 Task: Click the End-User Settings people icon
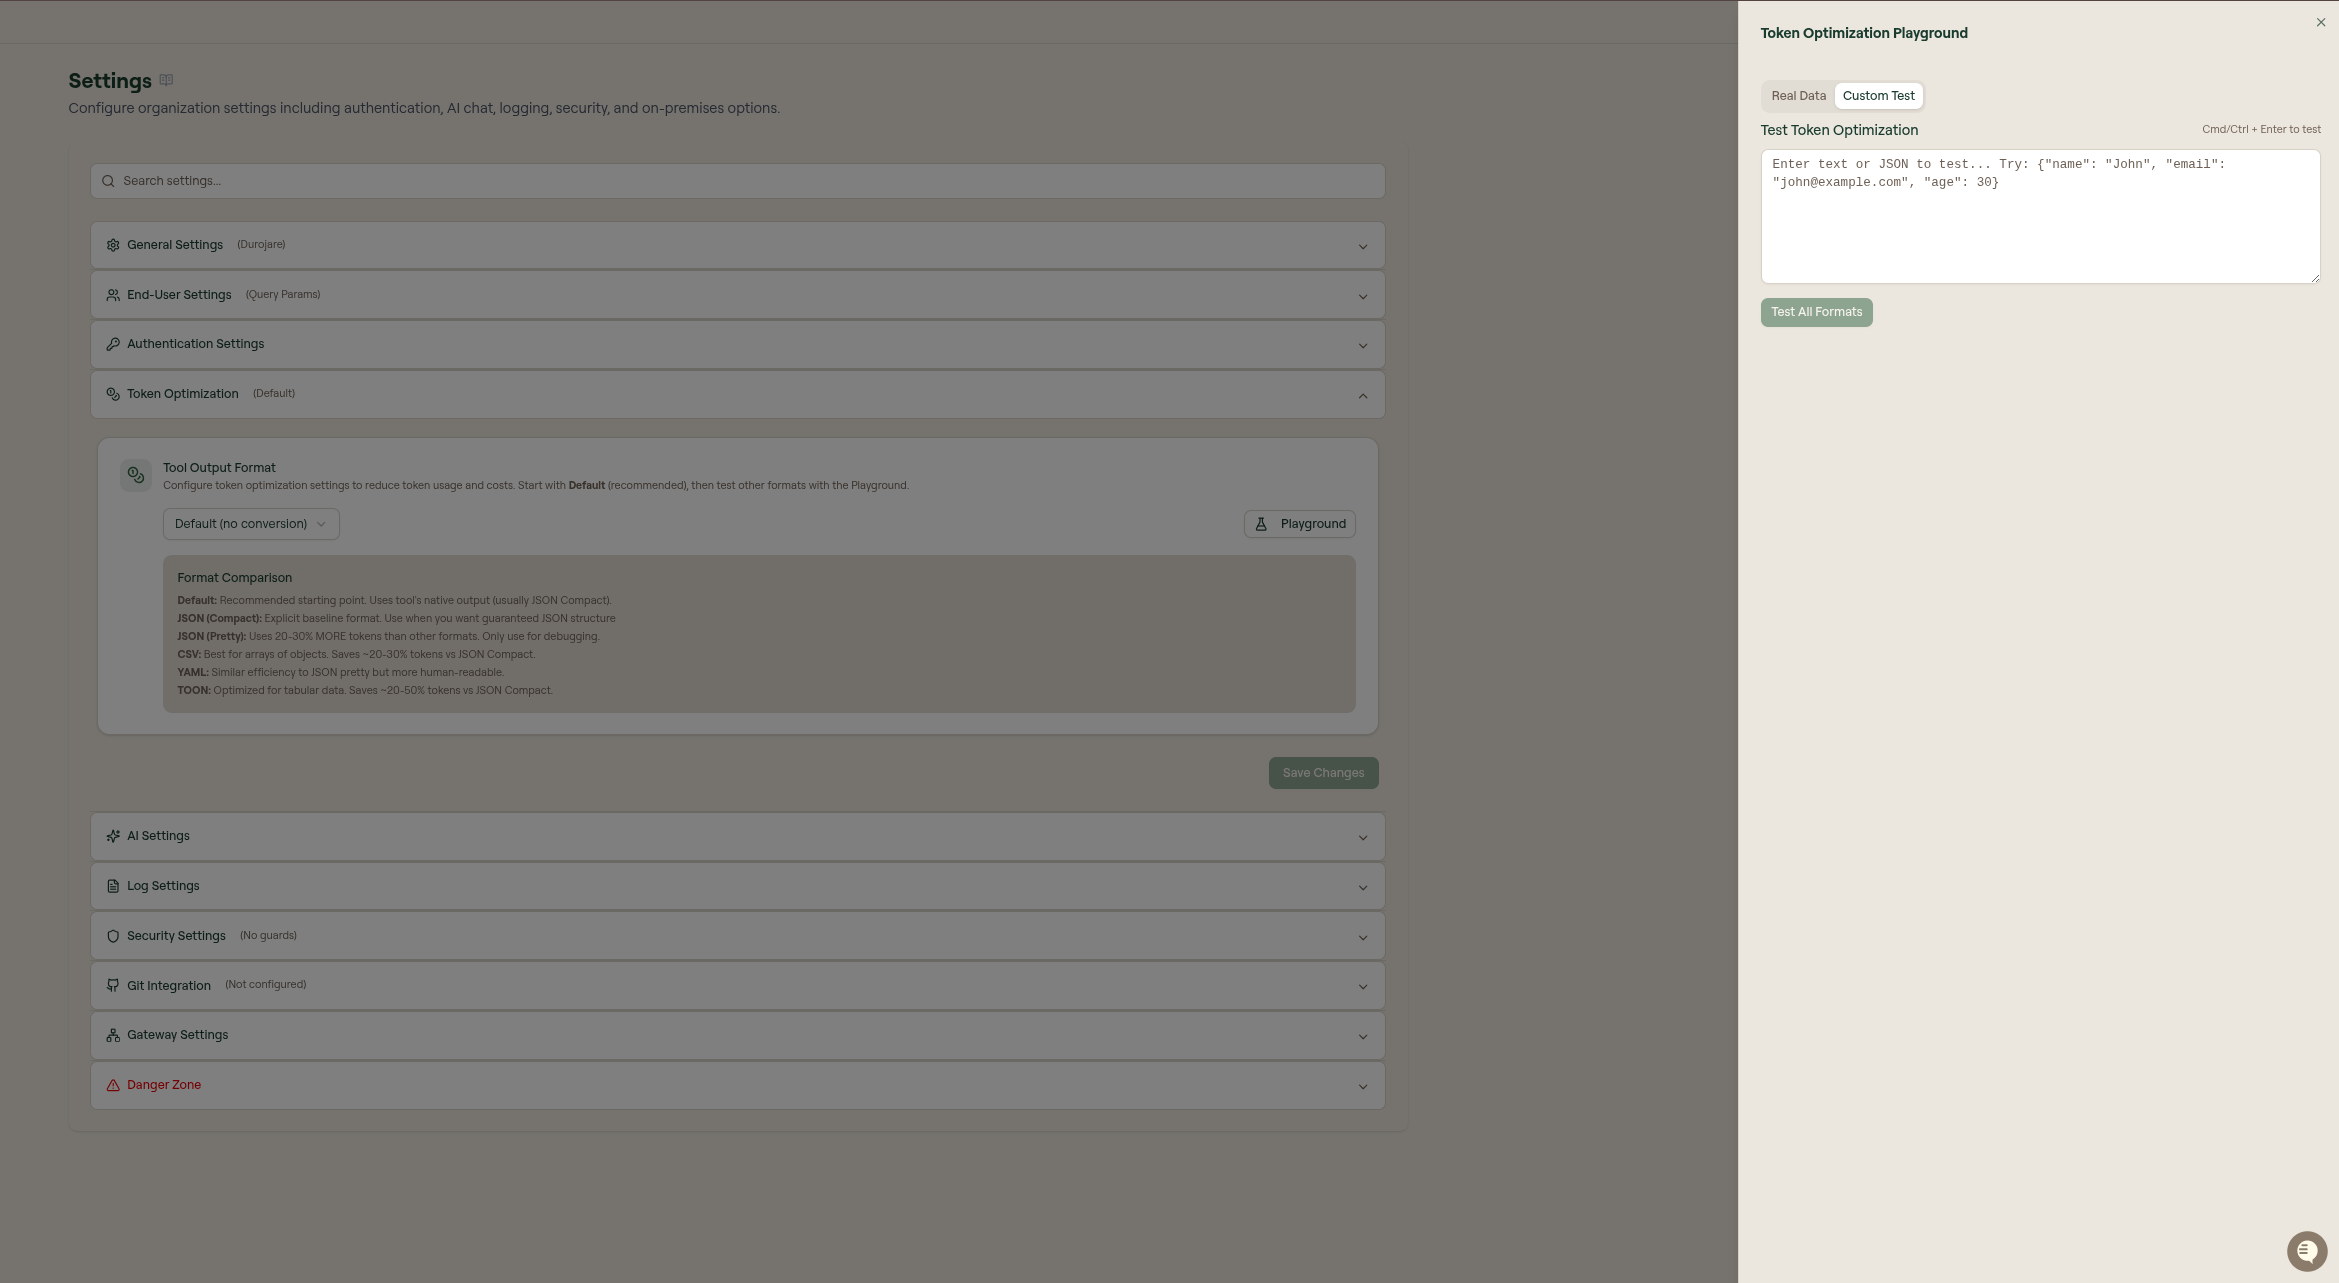point(113,295)
